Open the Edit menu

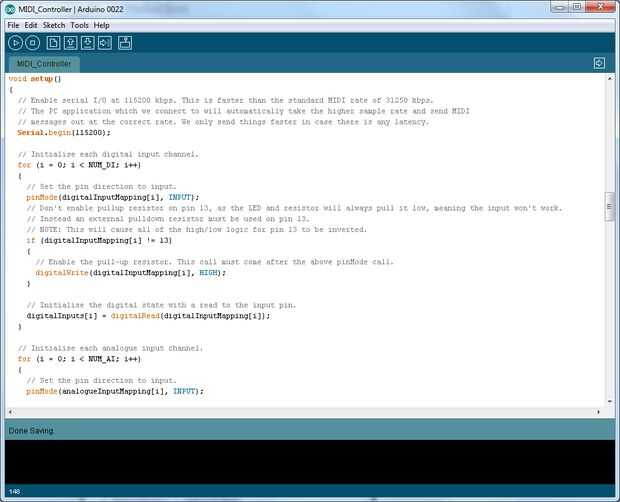click(31, 25)
